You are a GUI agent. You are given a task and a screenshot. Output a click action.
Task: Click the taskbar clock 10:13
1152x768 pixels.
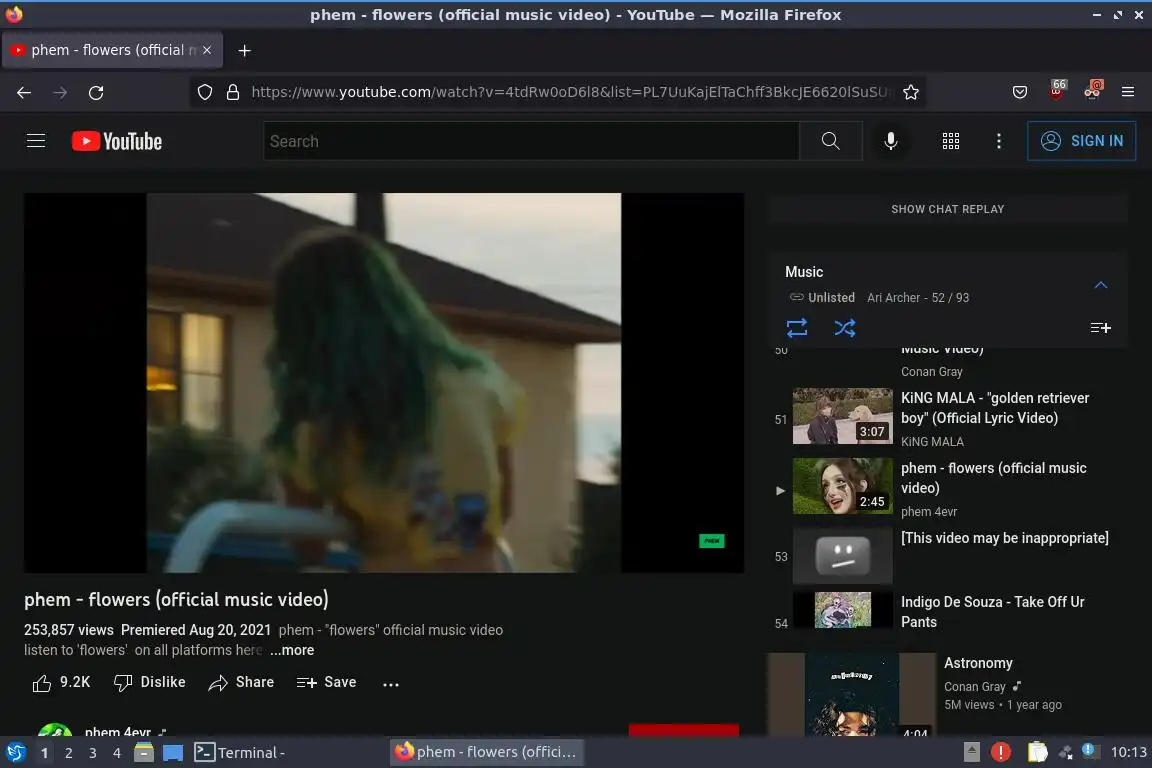point(1128,752)
